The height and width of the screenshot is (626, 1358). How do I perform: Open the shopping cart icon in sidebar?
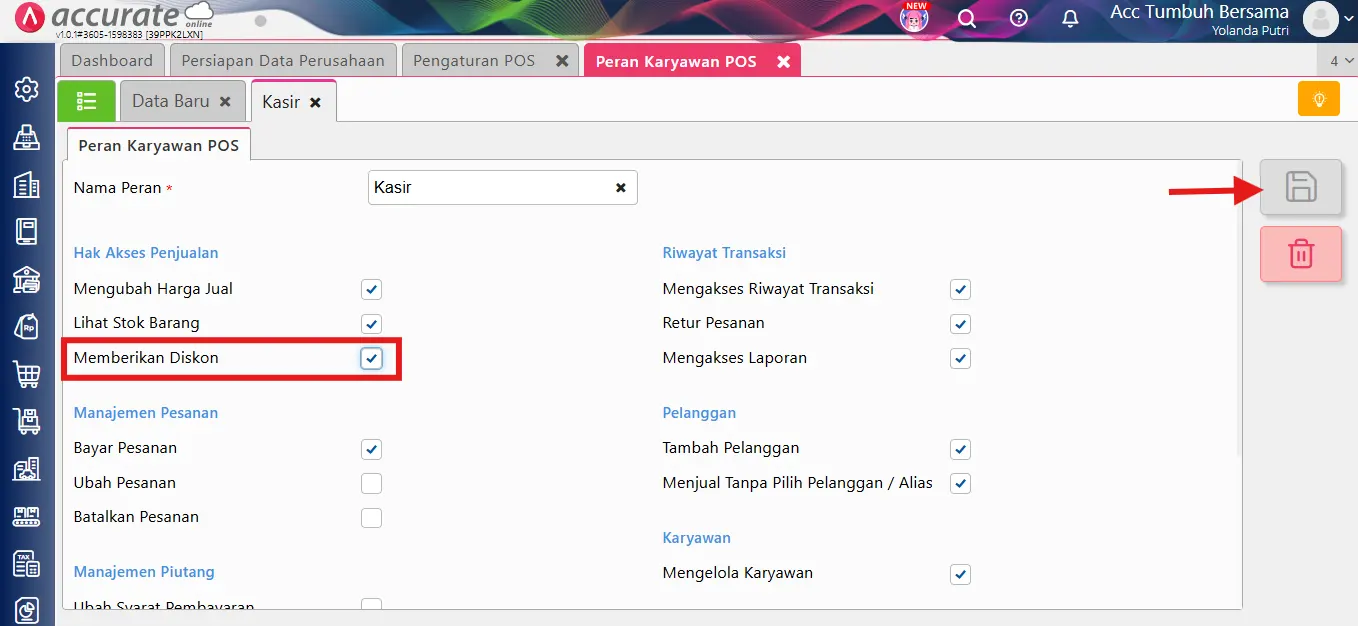click(27, 372)
